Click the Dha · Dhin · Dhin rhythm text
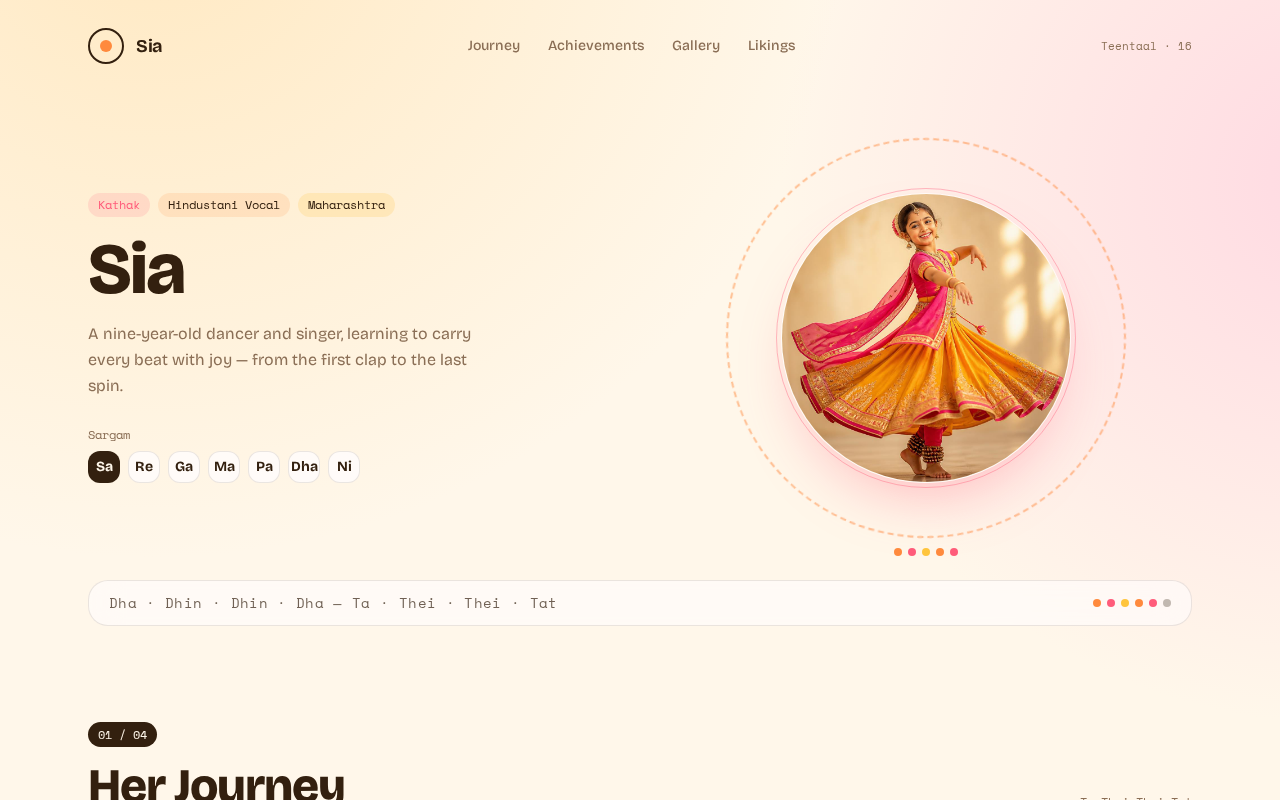The height and width of the screenshot is (800, 1280). 333,603
